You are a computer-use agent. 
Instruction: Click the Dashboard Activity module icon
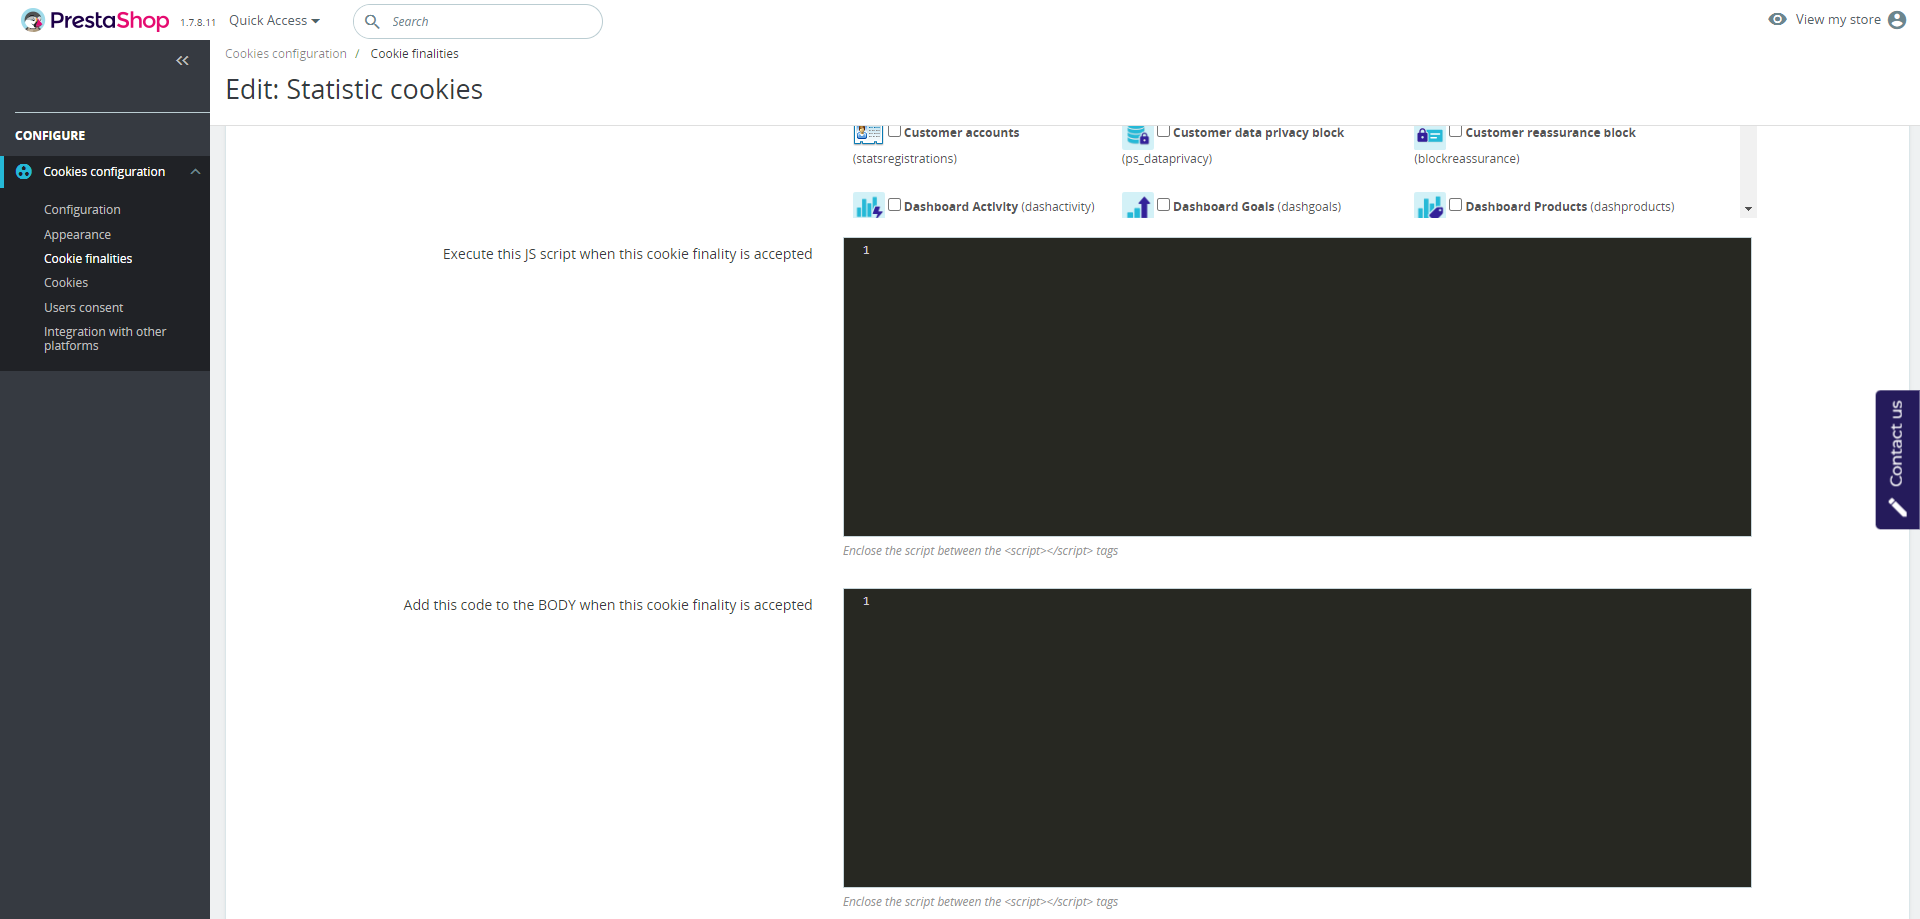point(868,206)
